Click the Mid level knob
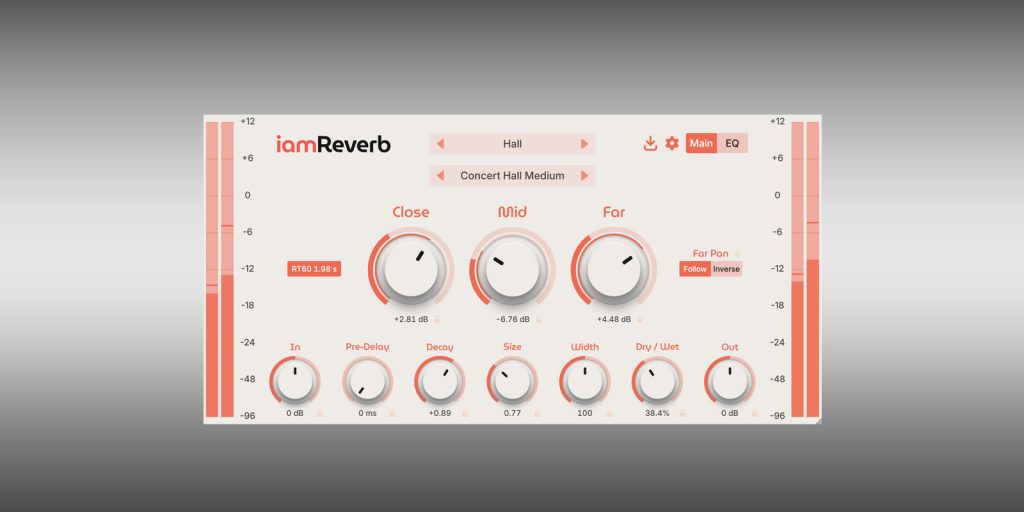1024x512 pixels. (x=513, y=269)
